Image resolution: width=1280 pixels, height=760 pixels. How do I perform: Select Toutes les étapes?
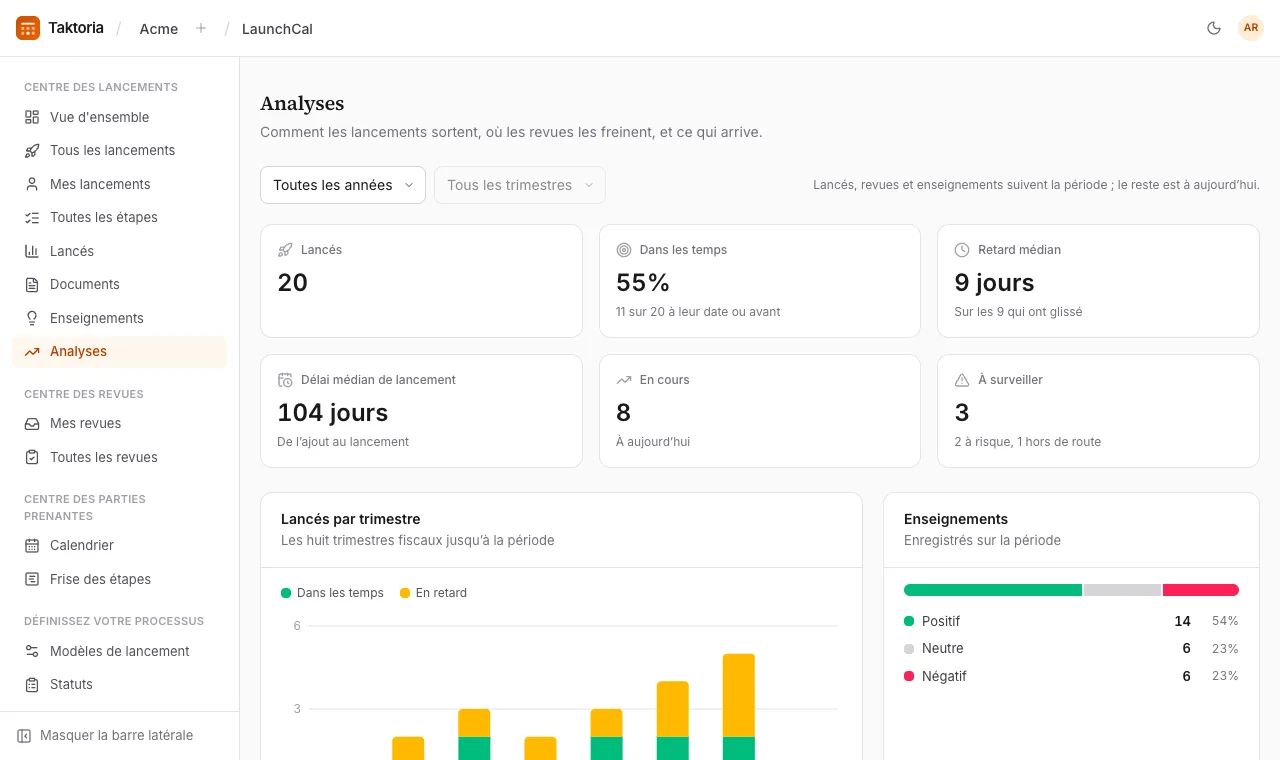(x=119, y=217)
